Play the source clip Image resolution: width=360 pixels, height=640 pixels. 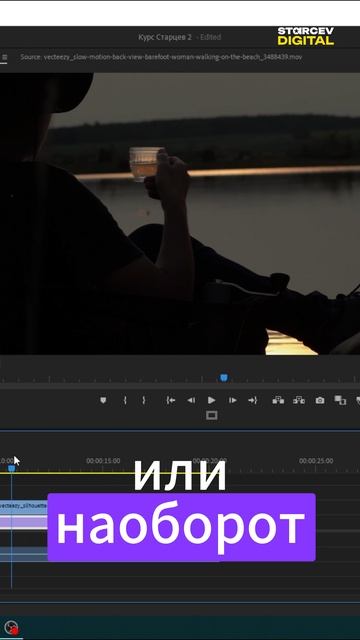click(211, 400)
